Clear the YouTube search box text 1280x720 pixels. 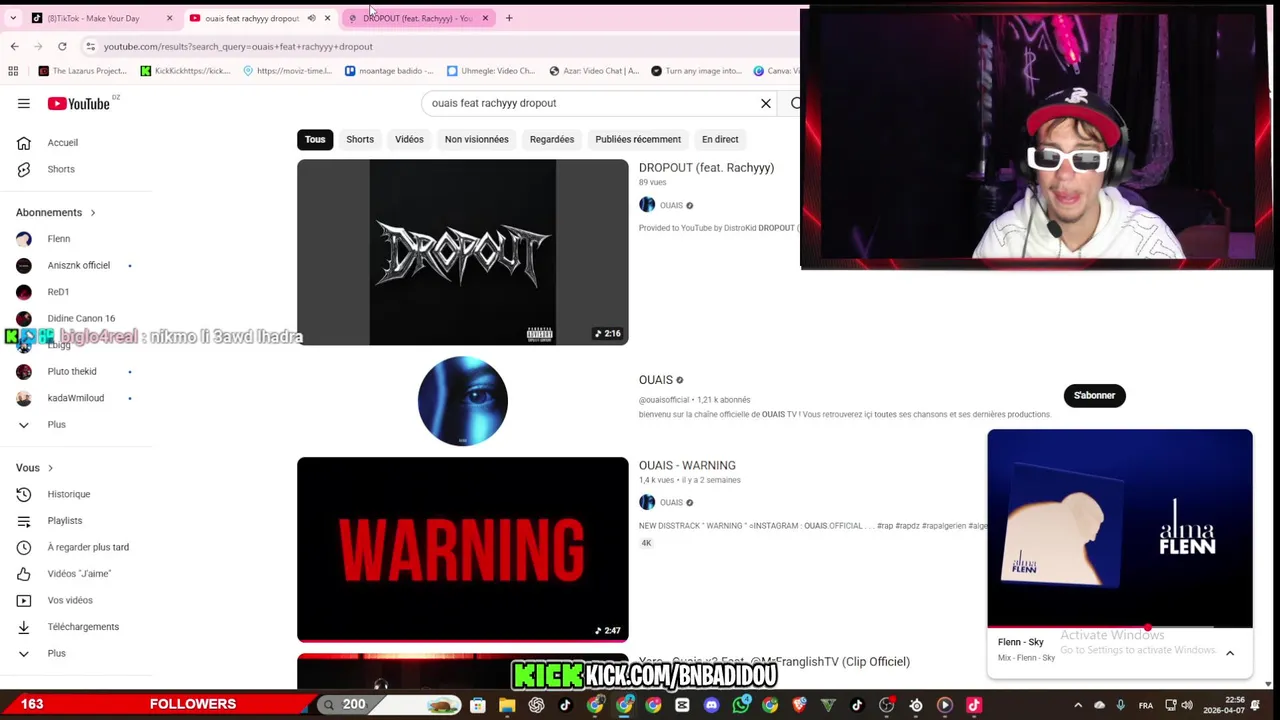point(766,103)
